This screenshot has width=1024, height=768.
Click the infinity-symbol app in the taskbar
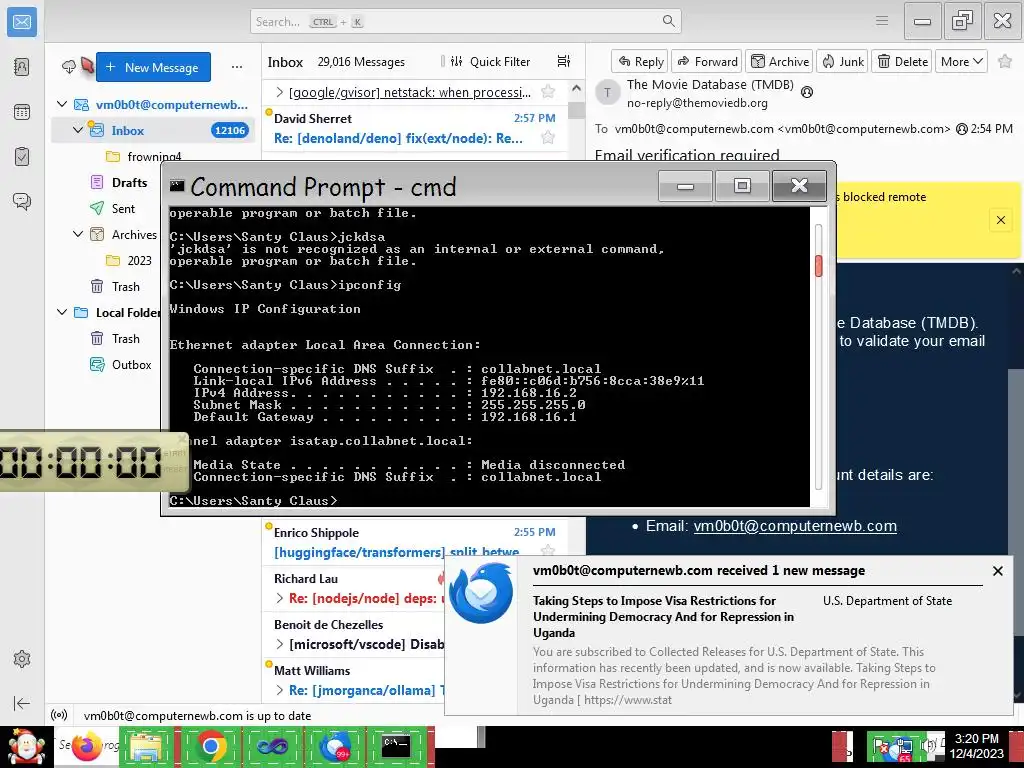(x=272, y=746)
